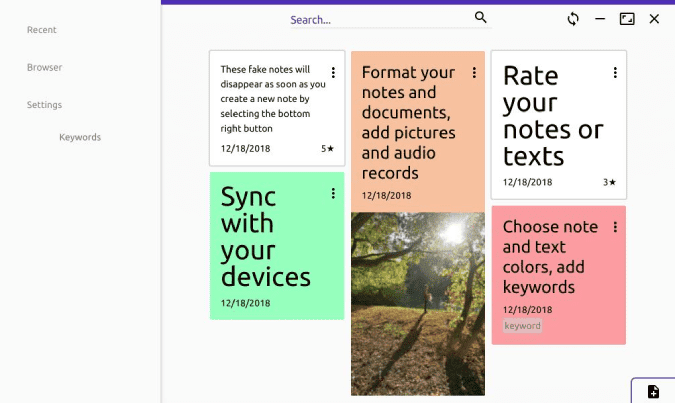The width and height of the screenshot is (675, 403).
Task: Open the Browser section
Action: coord(44,67)
